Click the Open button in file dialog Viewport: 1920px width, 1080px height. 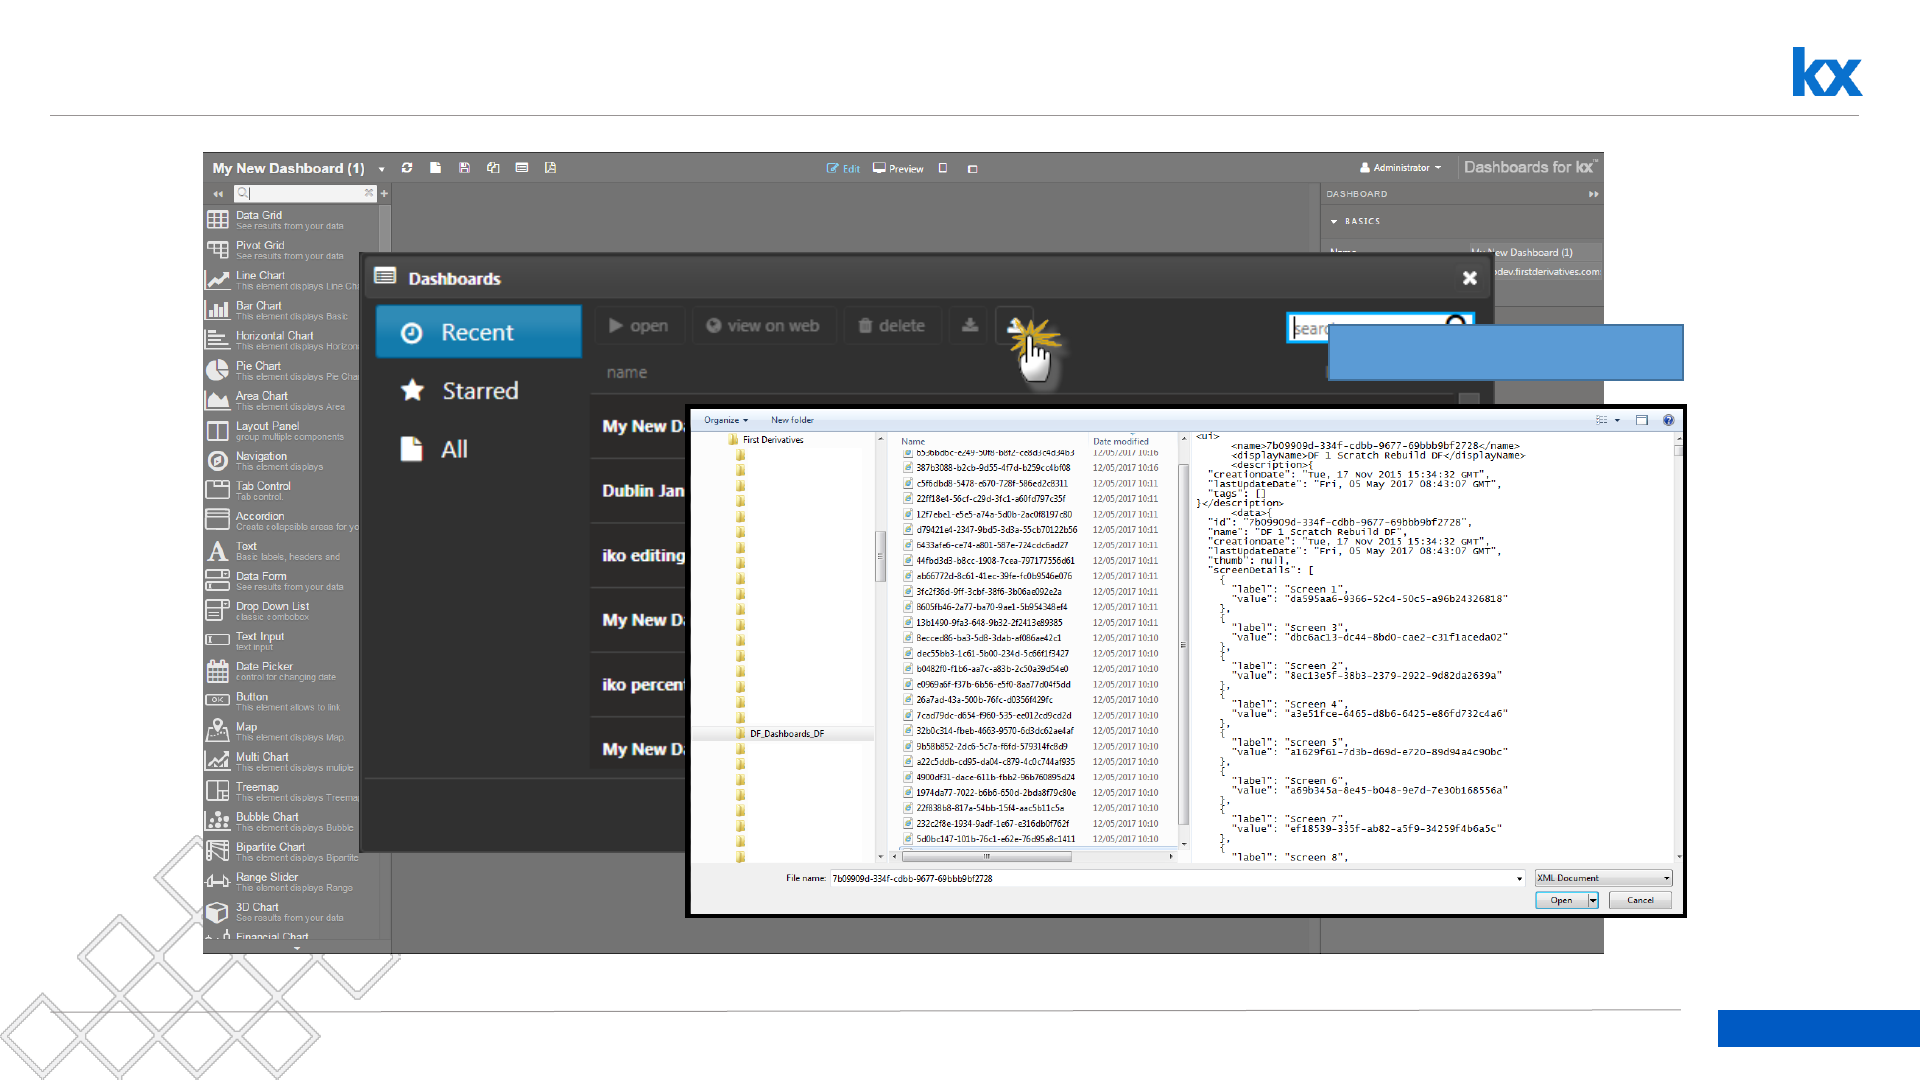(x=1560, y=900)
